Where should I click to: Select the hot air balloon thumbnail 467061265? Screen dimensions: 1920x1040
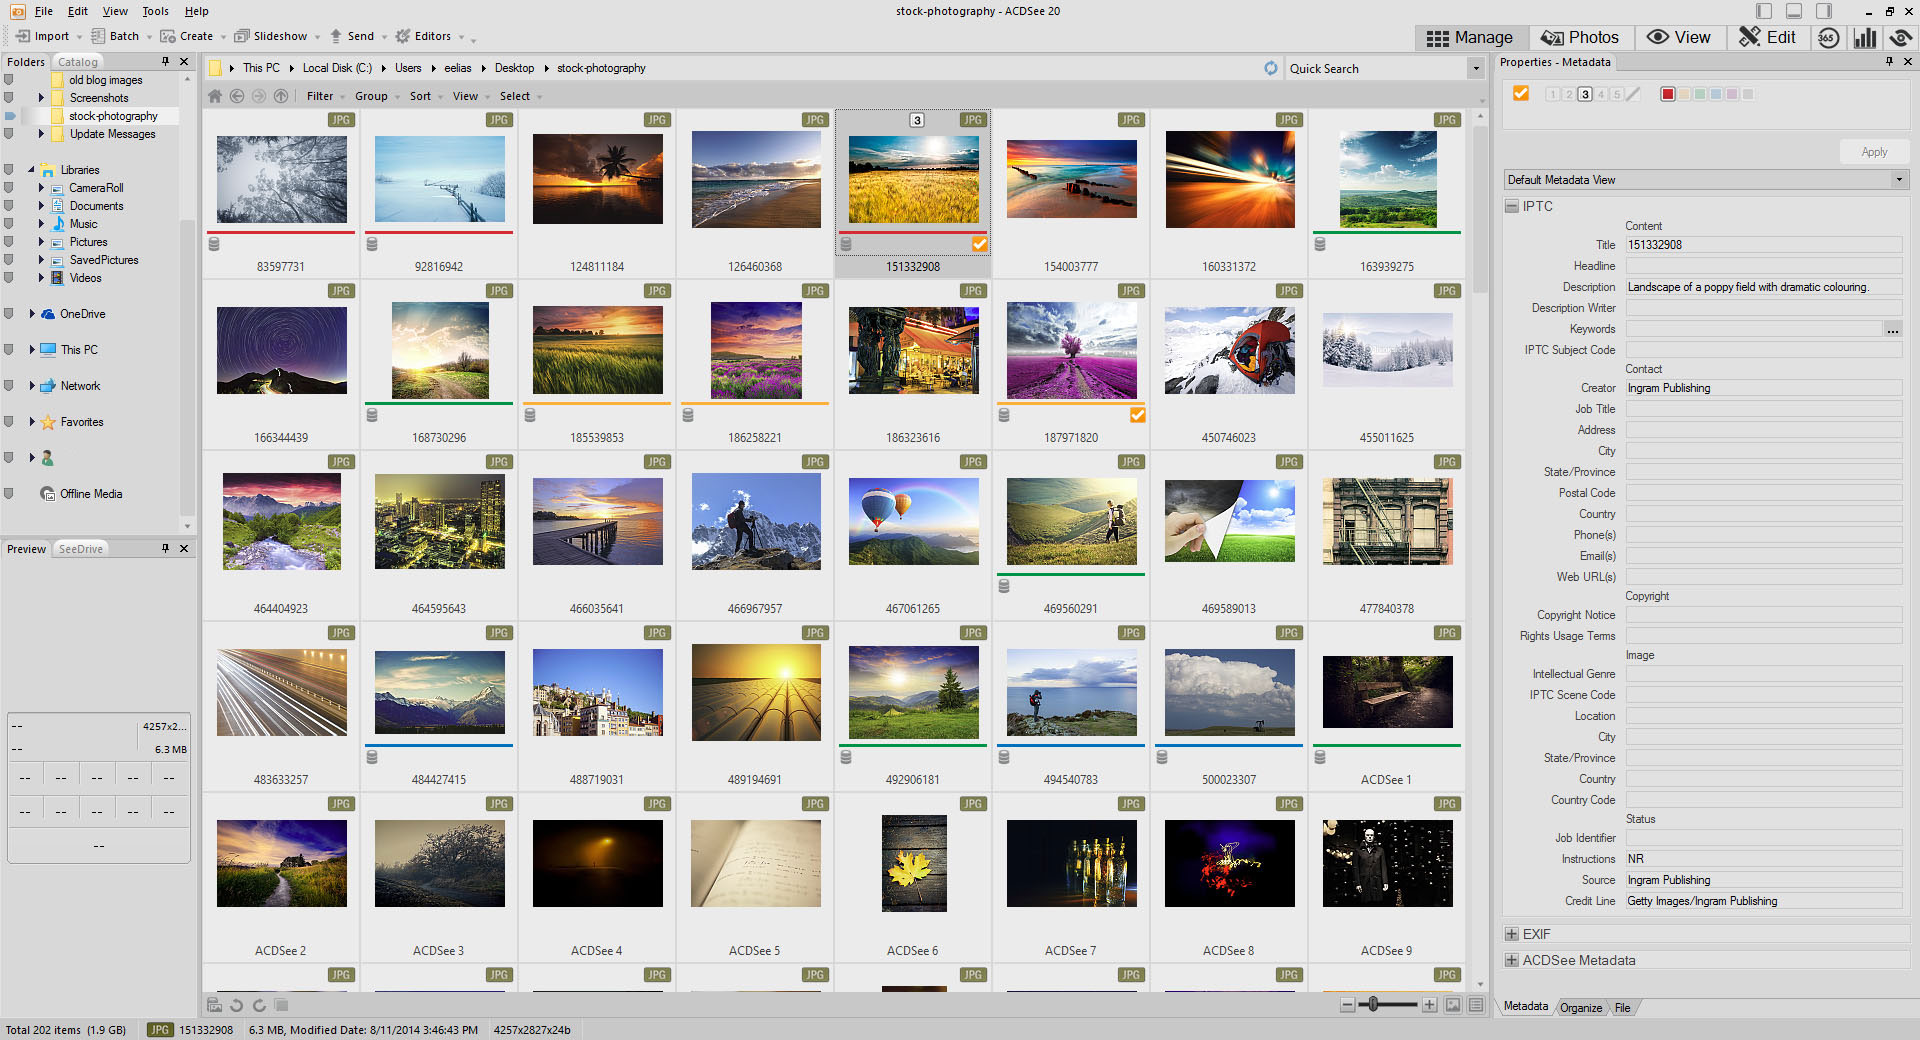(913, 521)
